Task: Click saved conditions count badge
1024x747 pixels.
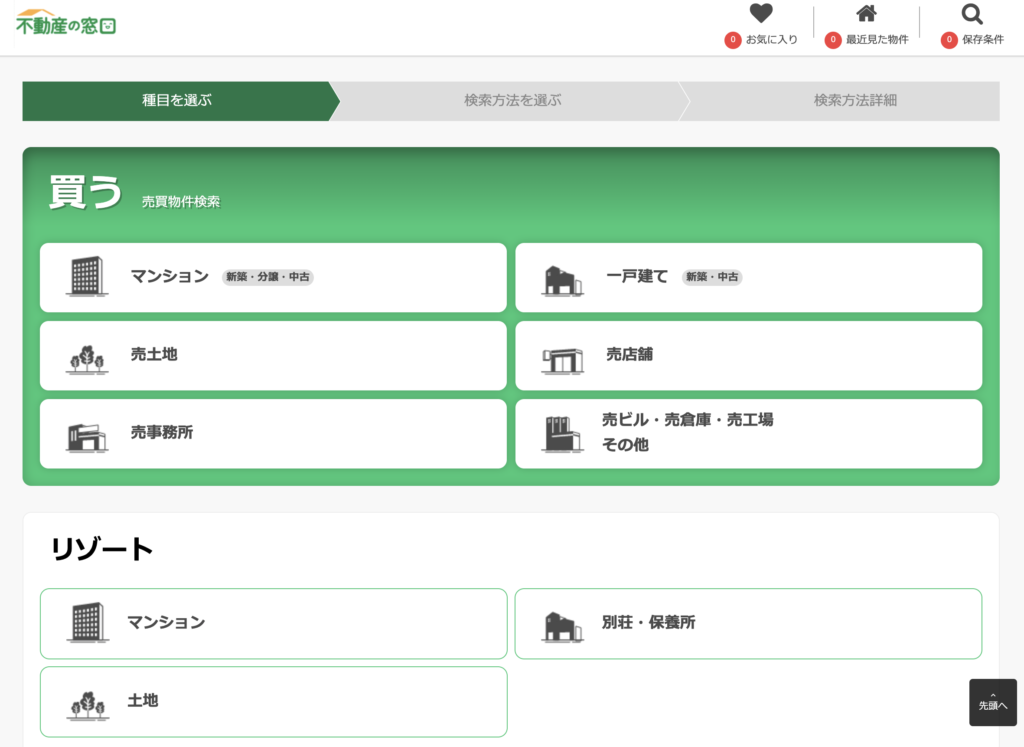Action: coord(949,40)
